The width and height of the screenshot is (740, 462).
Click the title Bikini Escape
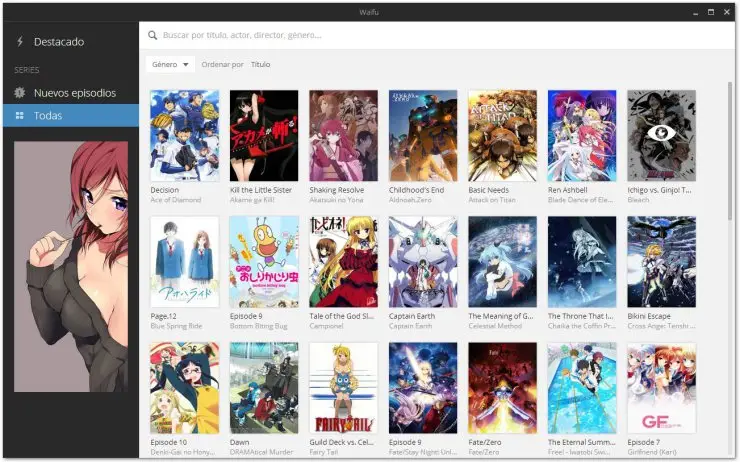click(649, 316)
